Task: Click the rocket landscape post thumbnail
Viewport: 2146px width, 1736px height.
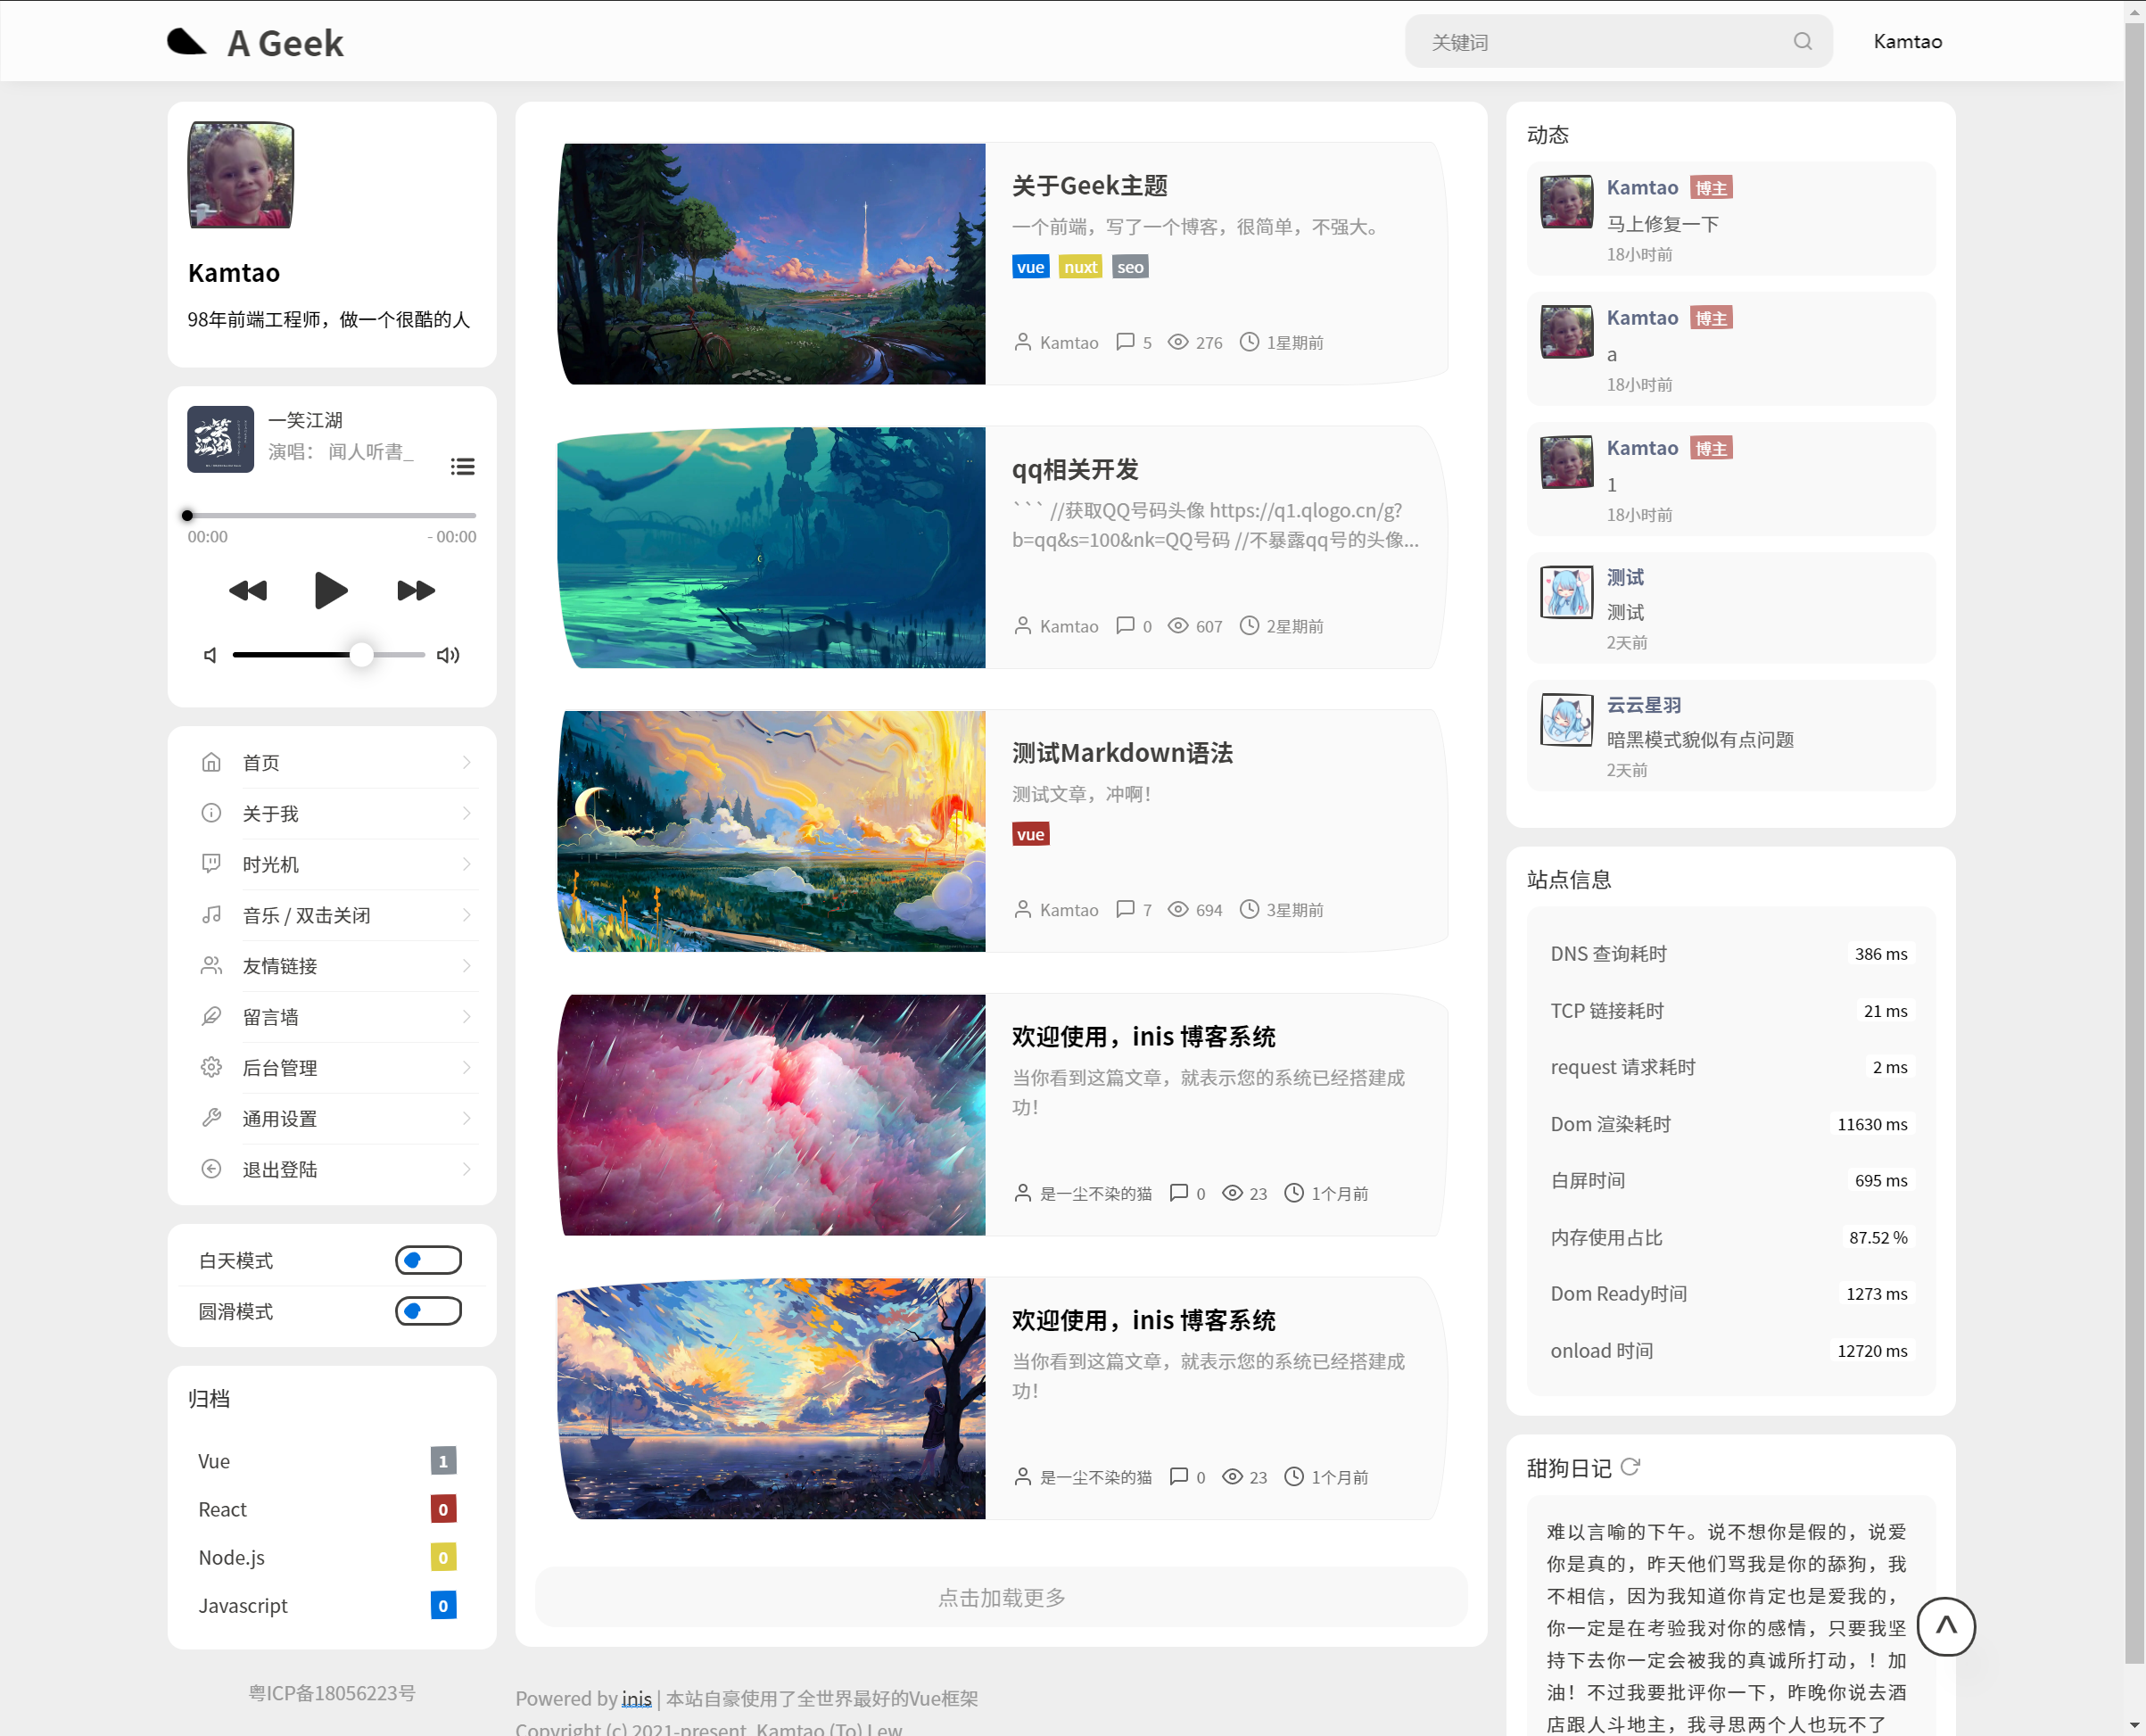Action: [x=771, y=263]
